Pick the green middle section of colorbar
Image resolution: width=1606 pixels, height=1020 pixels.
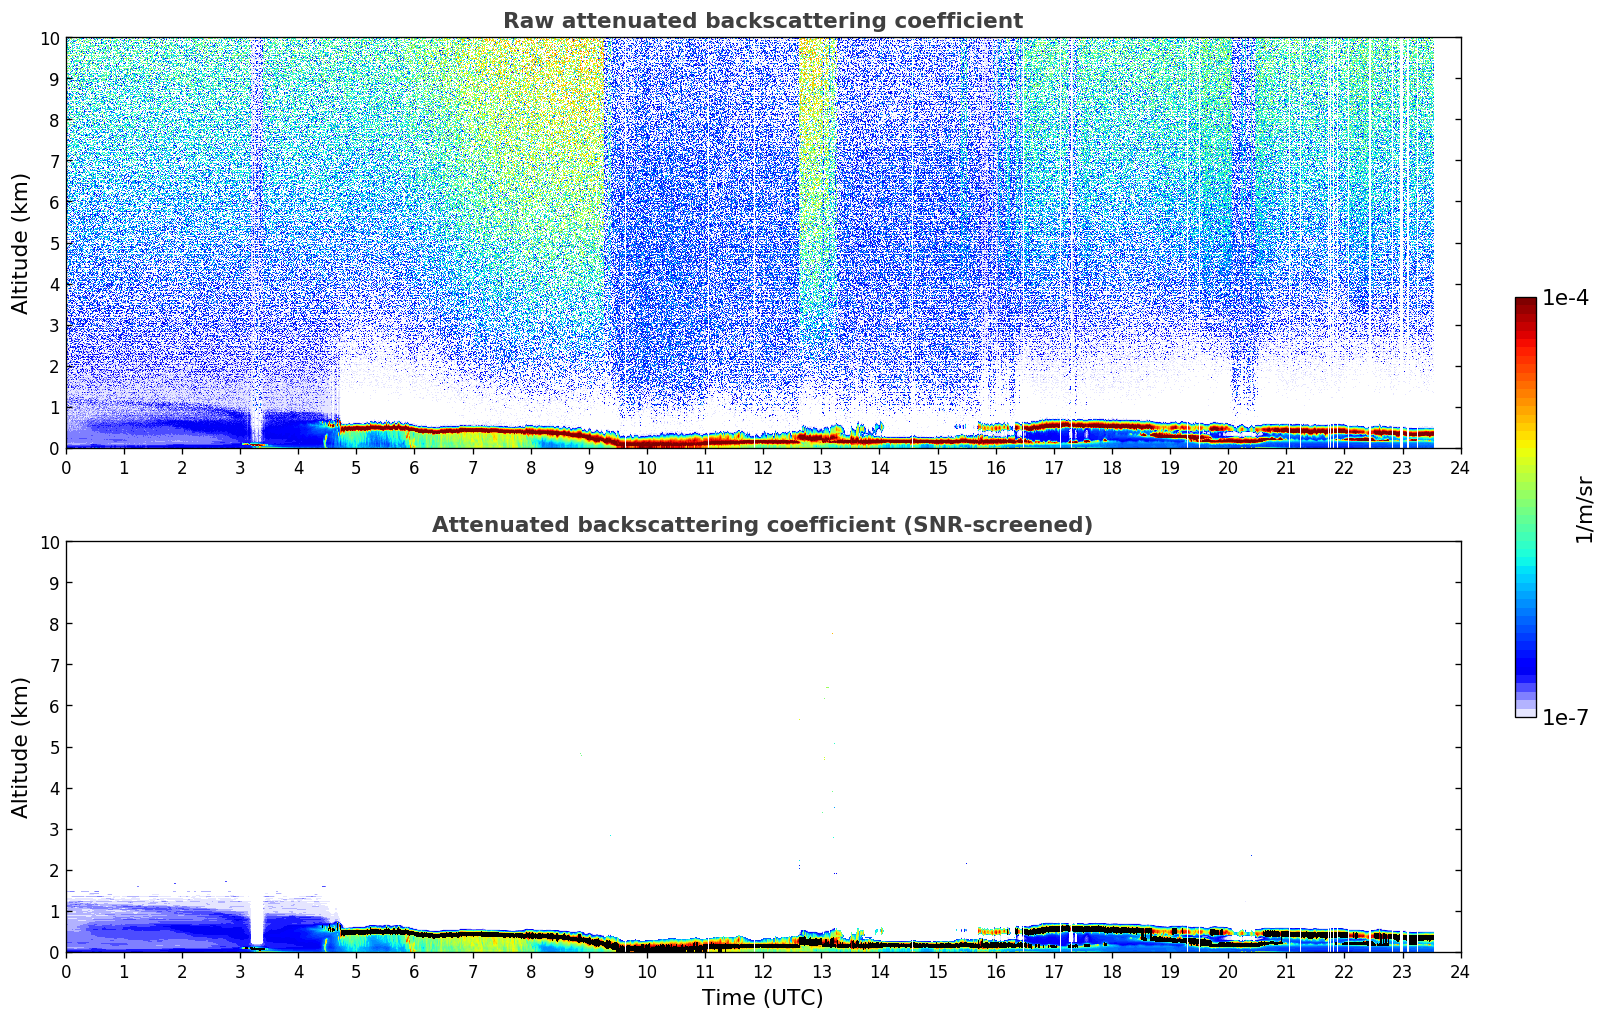click(x=1525, y=500)
